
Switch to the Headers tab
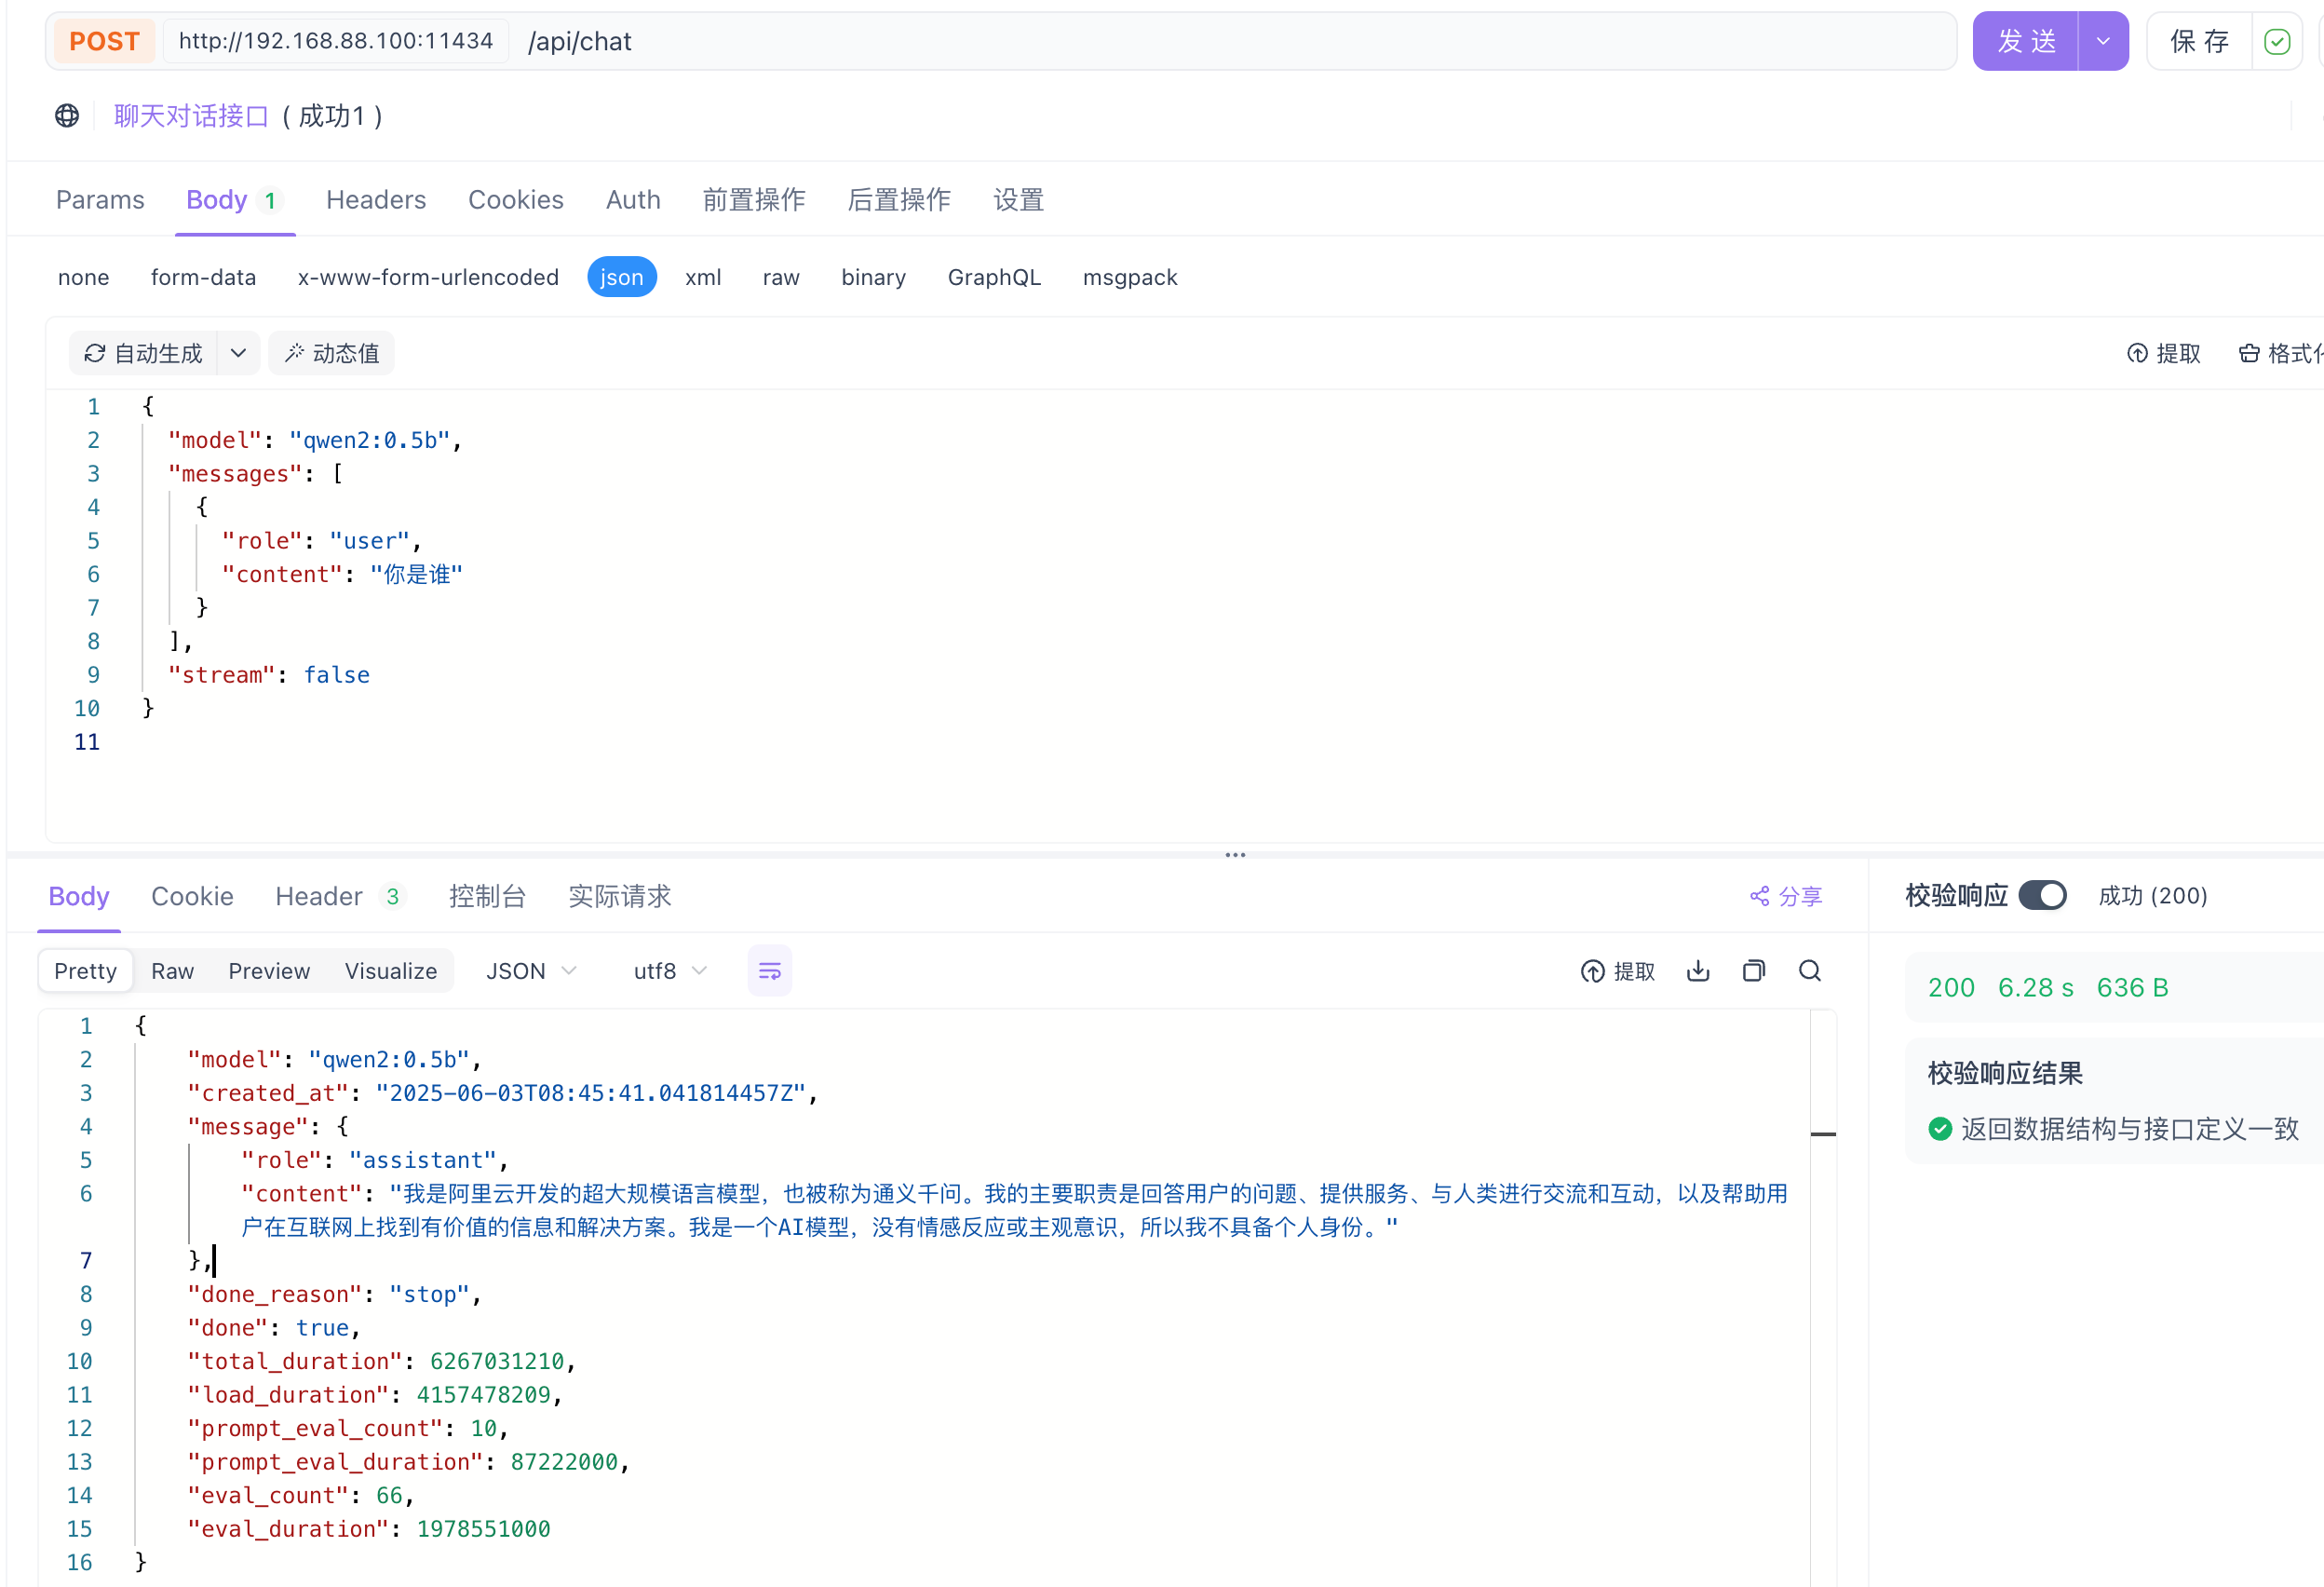(376, 200)
